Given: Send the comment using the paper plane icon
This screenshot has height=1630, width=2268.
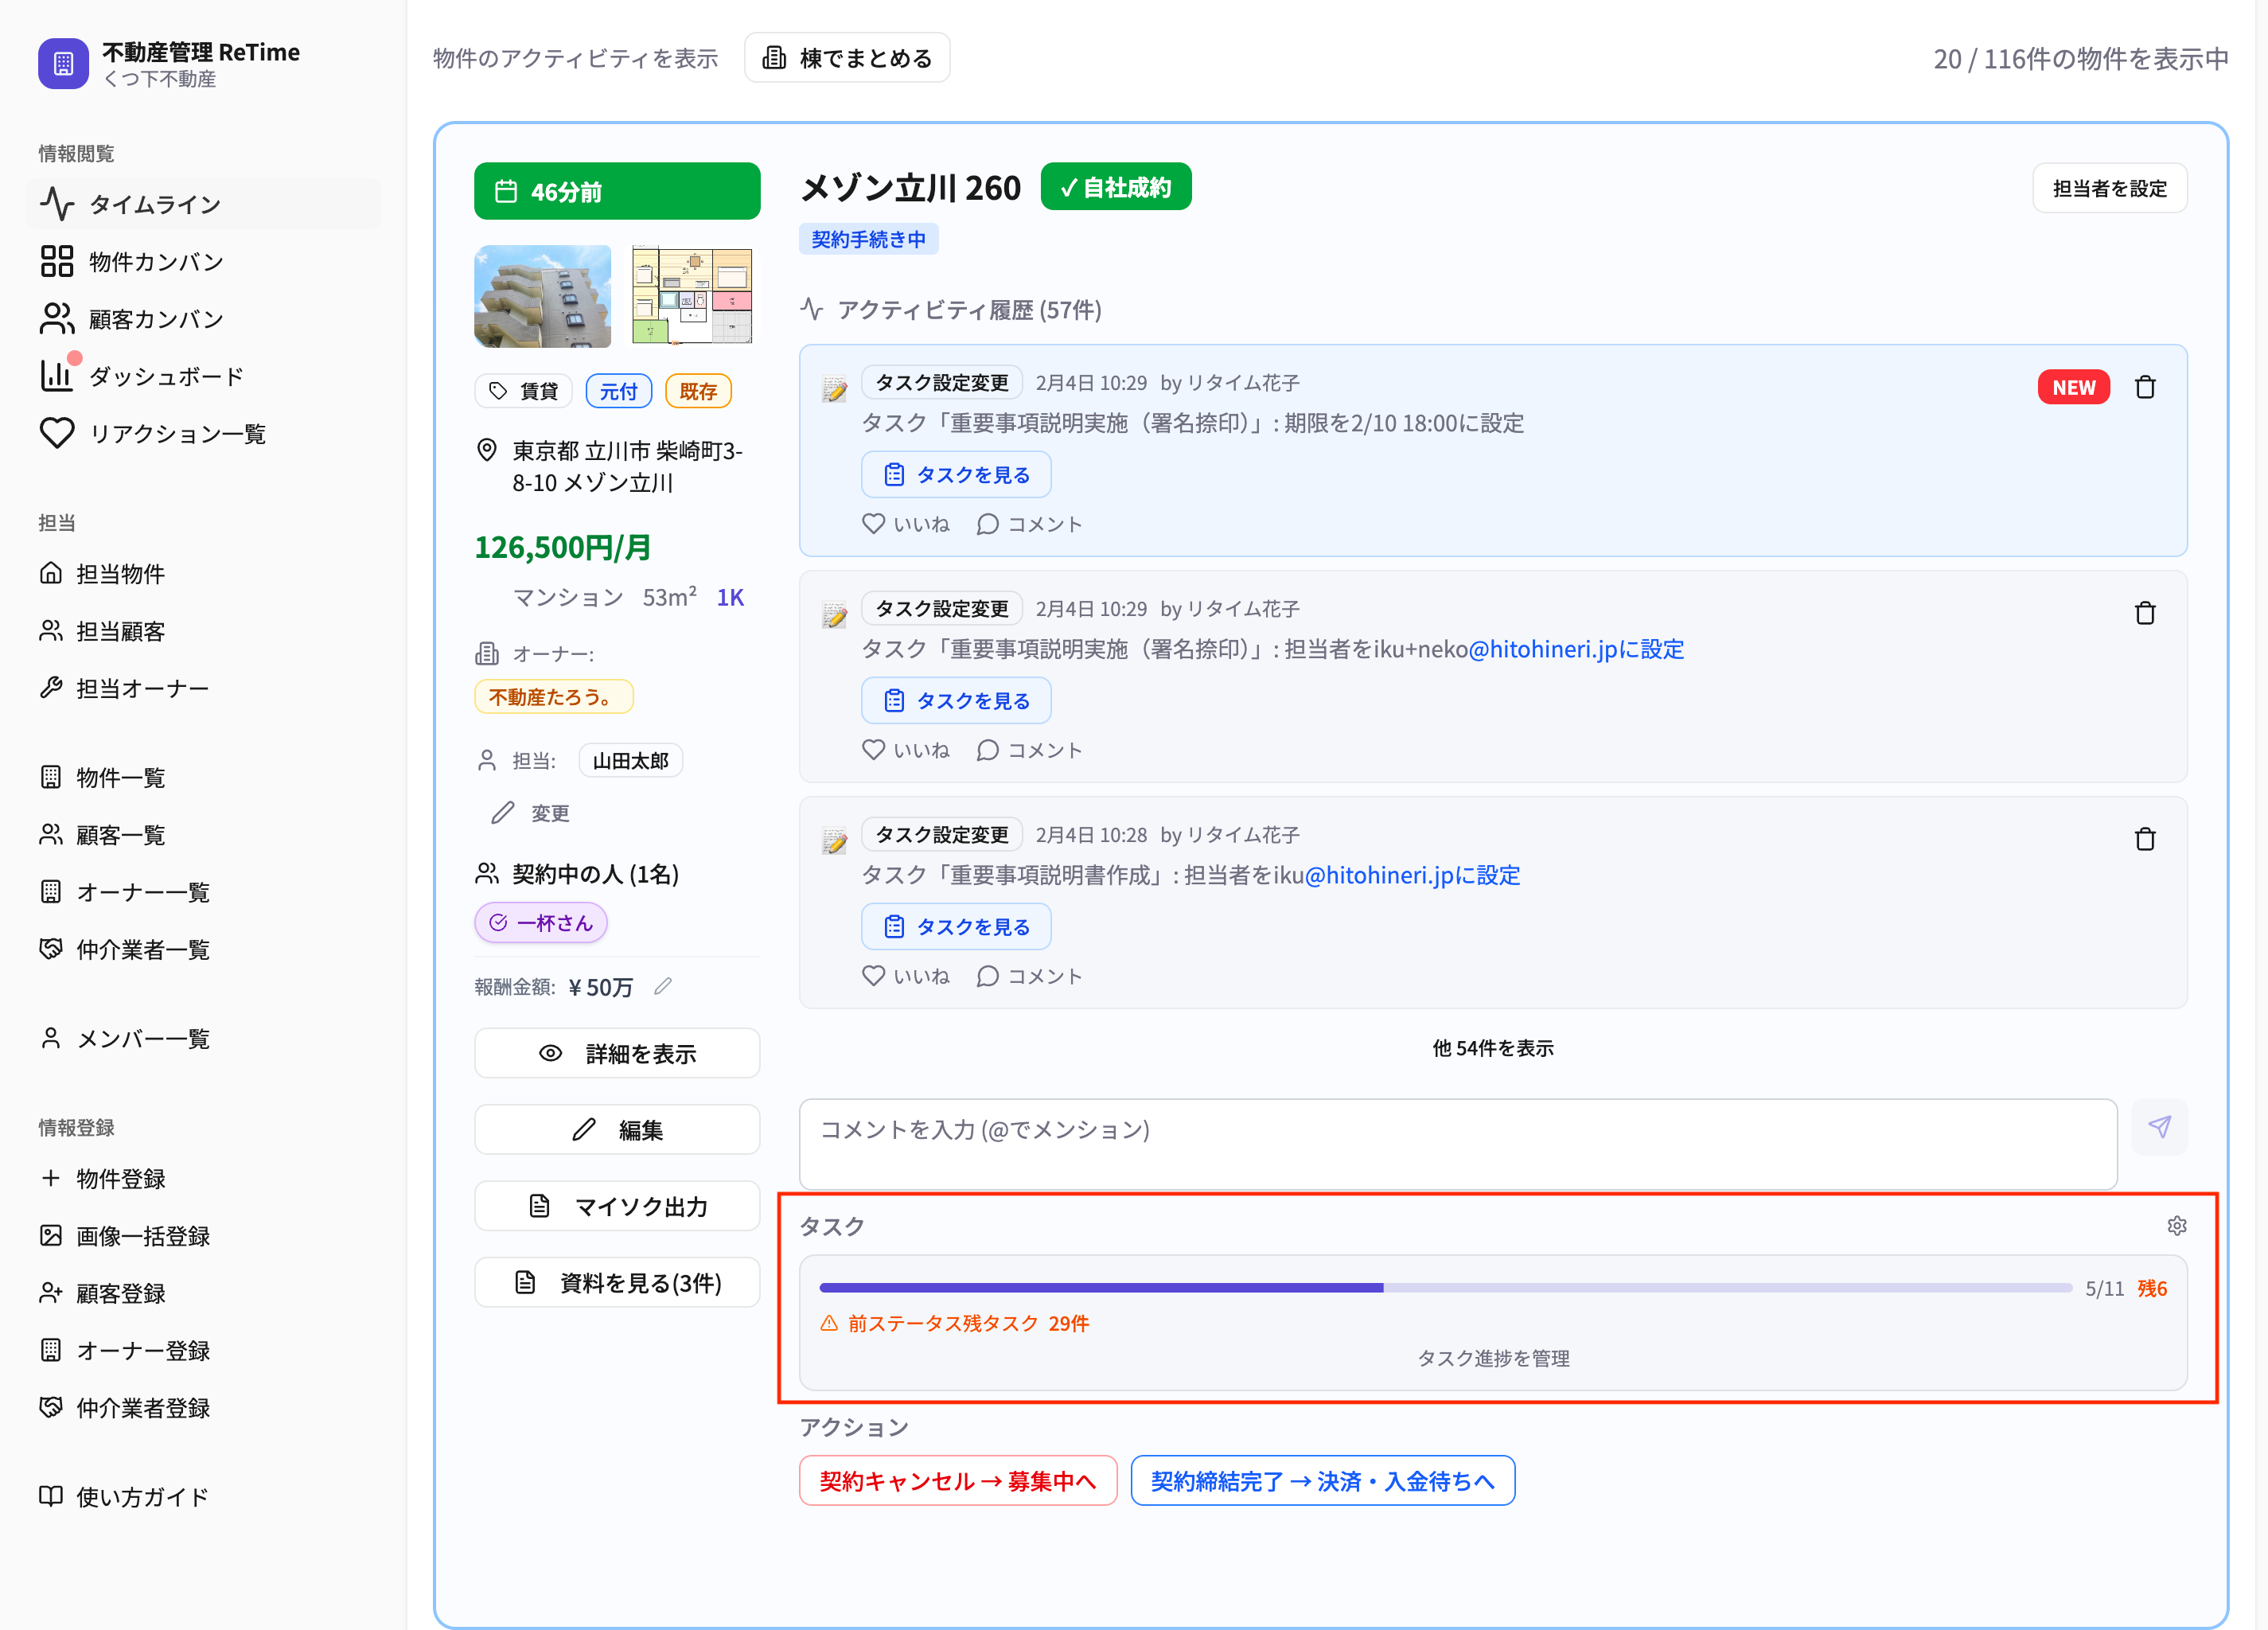Looking at the screenshot, I should coord(2160,1126).
